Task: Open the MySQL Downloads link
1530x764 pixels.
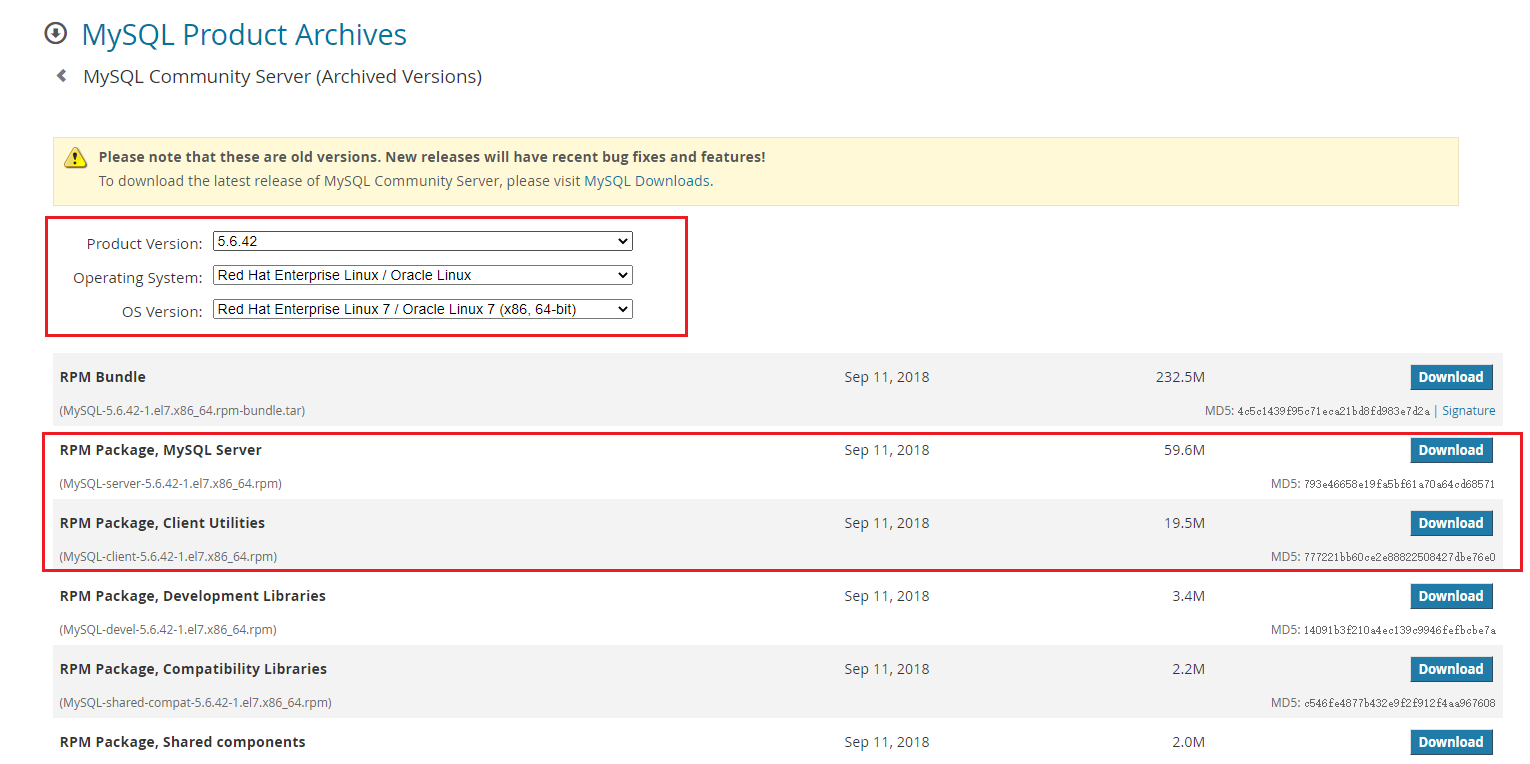Action: [x=647, y=181]
